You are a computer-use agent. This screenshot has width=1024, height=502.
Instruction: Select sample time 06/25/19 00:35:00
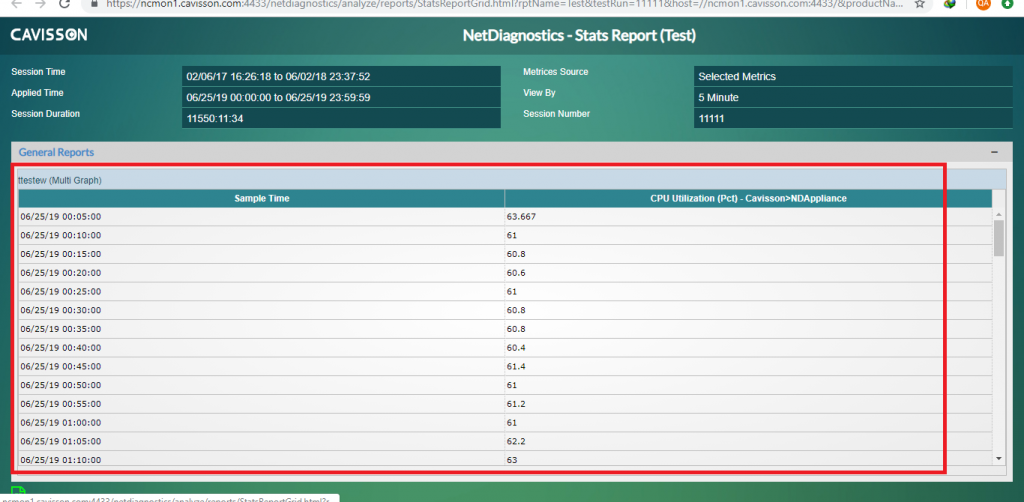pyautogui.click(x=61, y=328)
